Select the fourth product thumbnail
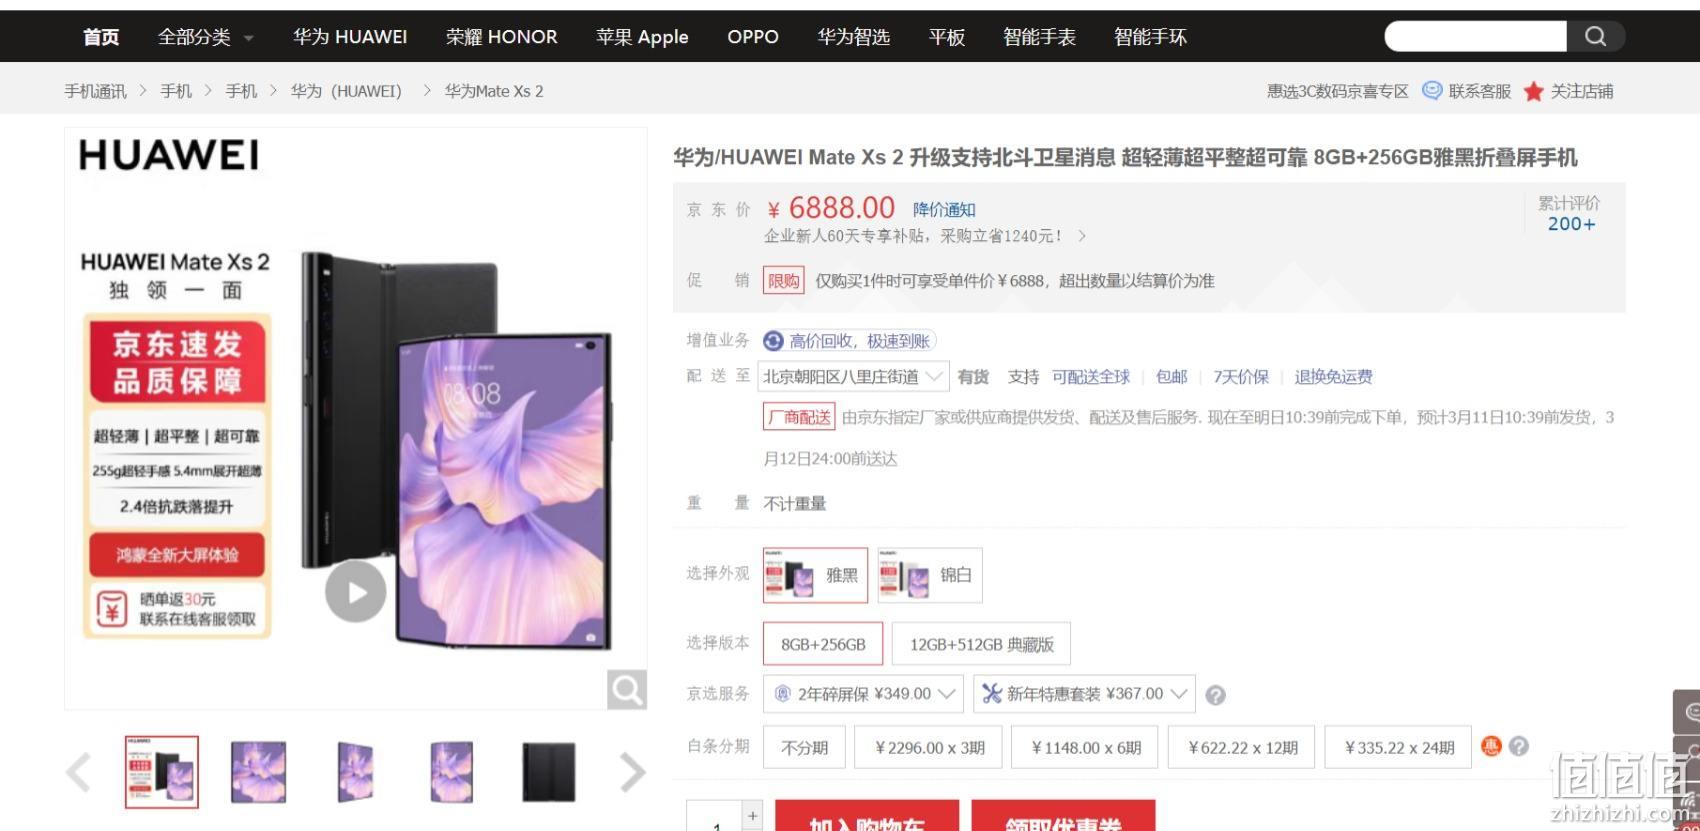 coord(451,772)
